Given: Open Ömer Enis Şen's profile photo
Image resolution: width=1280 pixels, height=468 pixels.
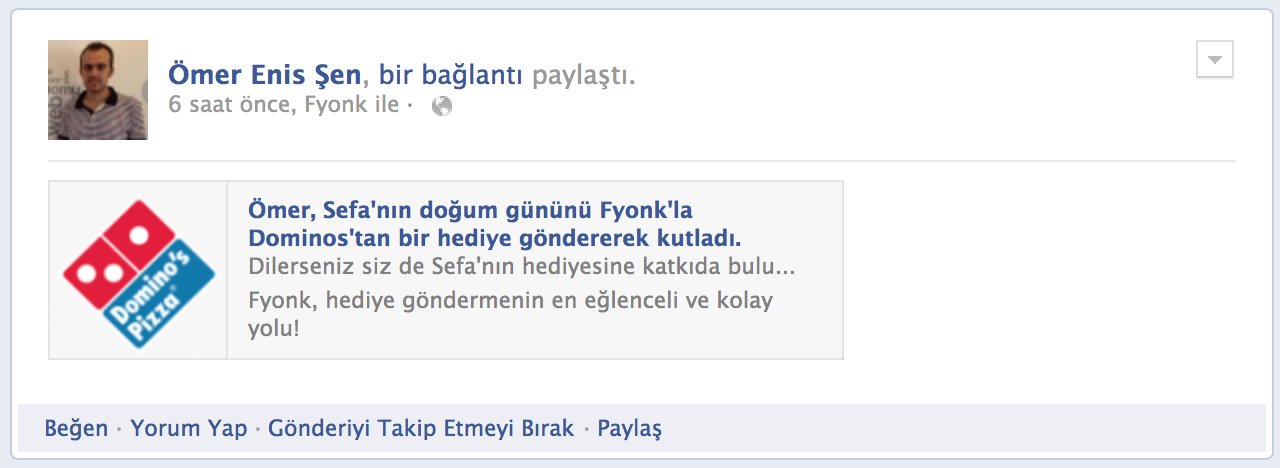Looking at the screenshot, I should [x=98, y=90].
